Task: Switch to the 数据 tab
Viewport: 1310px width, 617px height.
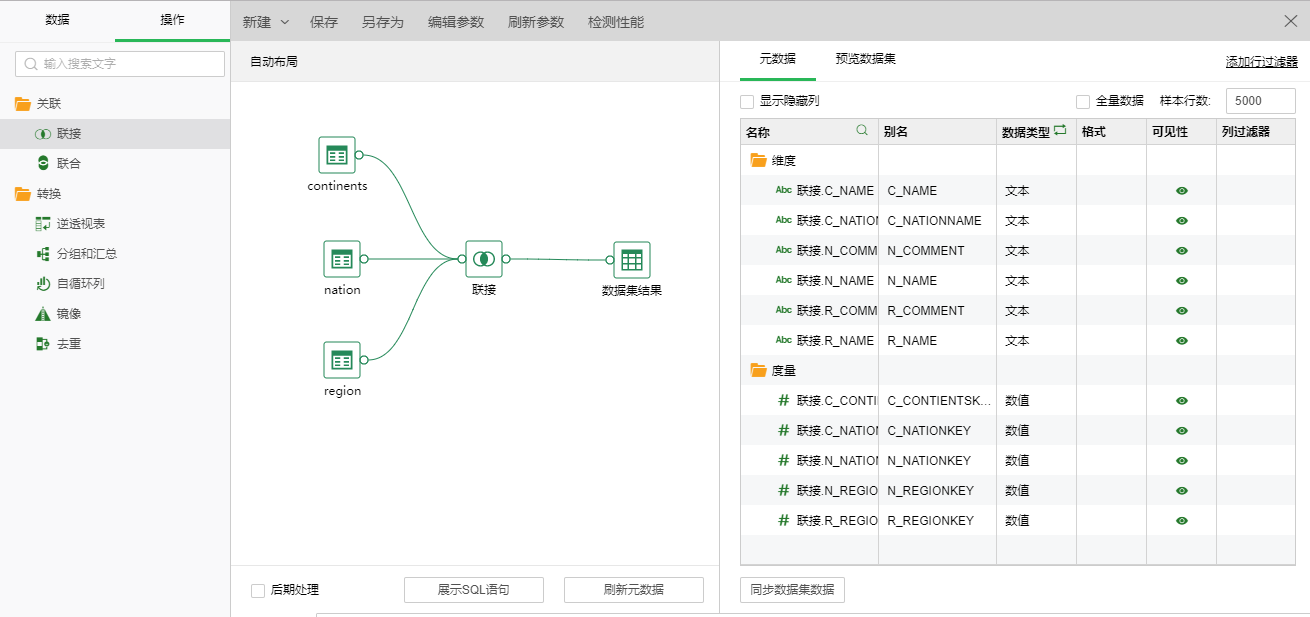Action: click(x=58, y=20)
